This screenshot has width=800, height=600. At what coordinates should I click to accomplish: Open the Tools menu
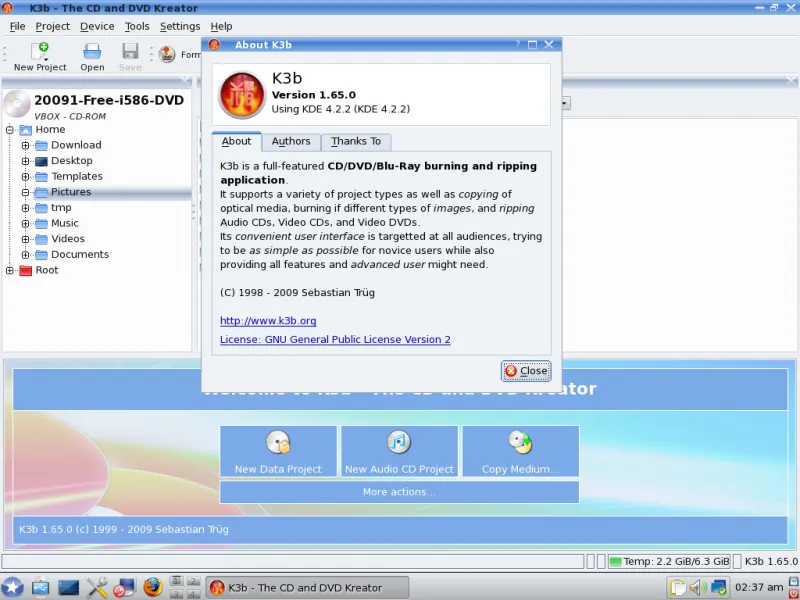point(137,26)
